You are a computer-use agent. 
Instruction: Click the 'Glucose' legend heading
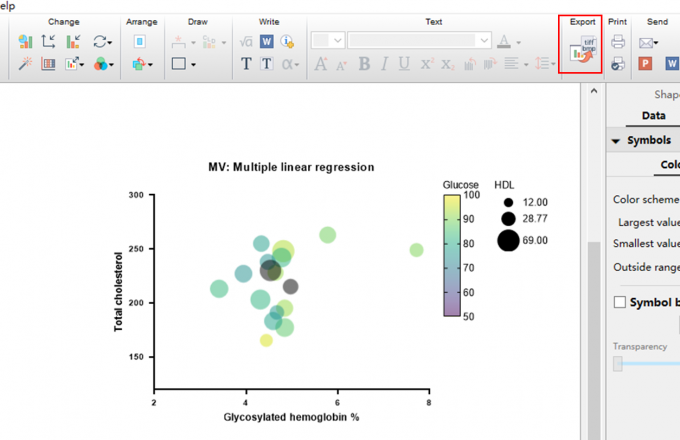(x=460, y=185)
